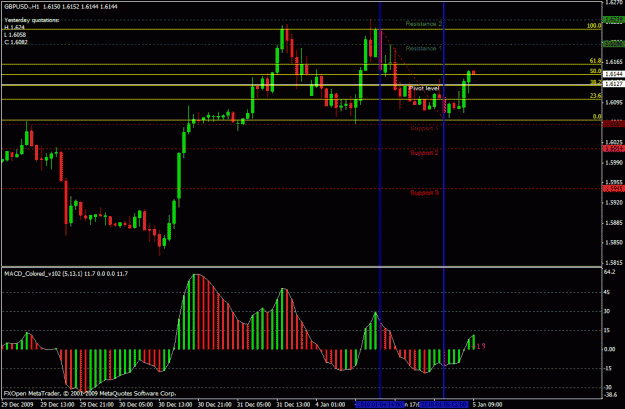Select the Fibonacci '61.8' level label

tap(595, 61)
